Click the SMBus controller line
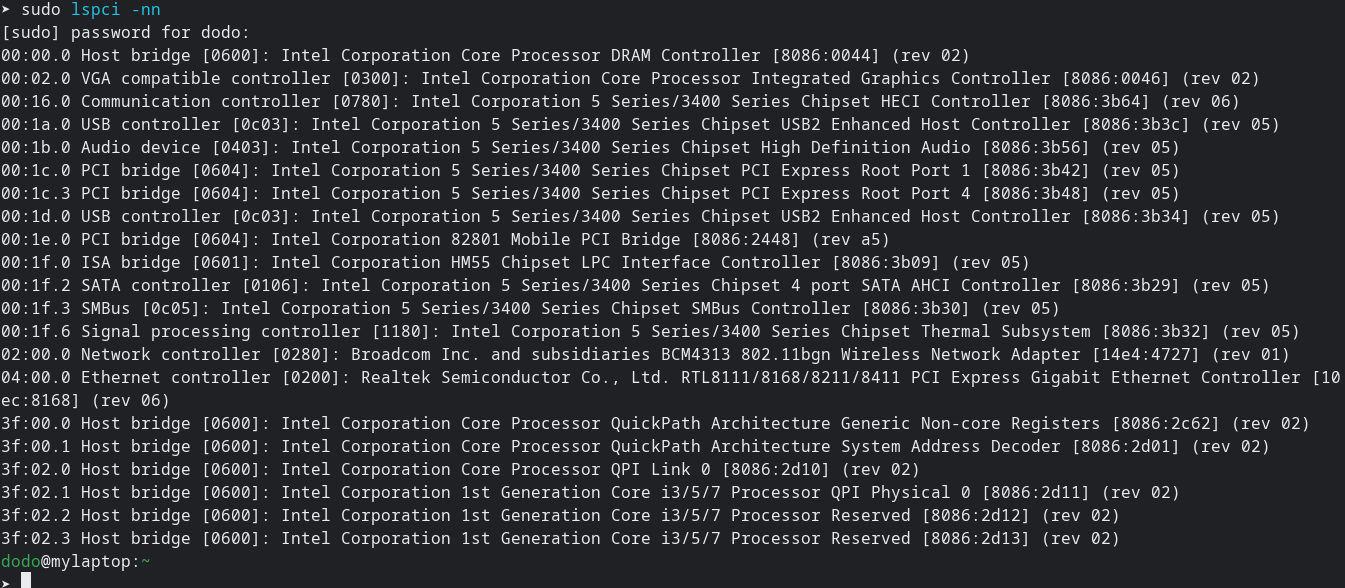 point(530,308)
